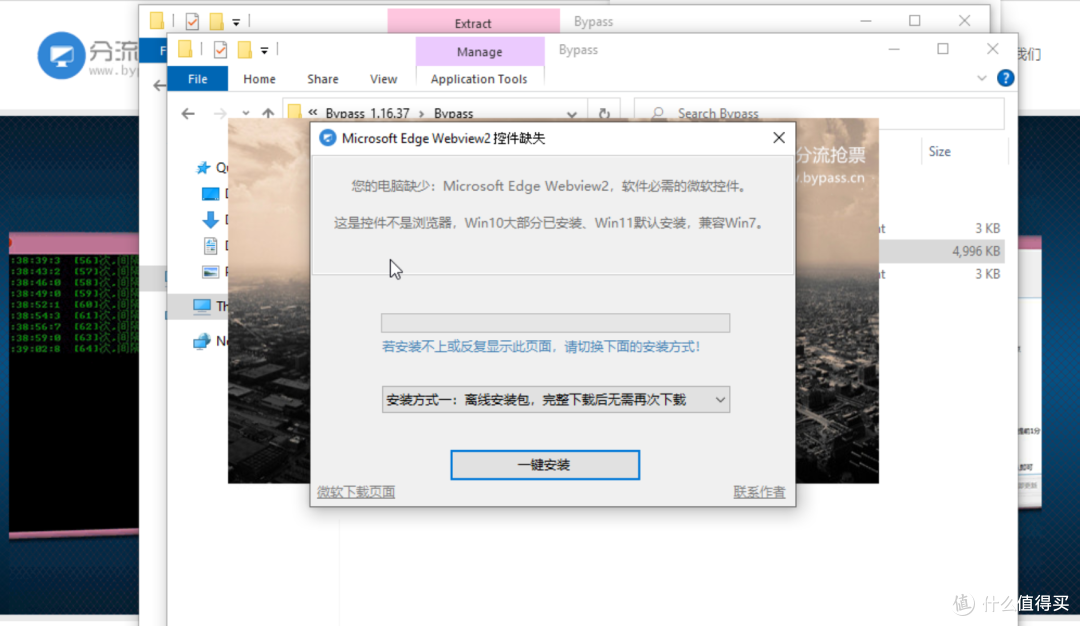The width and height of the screenshot is (1080, 626).
Task: Open the Downloads arrow item in navigation pane
Action: pos(210,220)
